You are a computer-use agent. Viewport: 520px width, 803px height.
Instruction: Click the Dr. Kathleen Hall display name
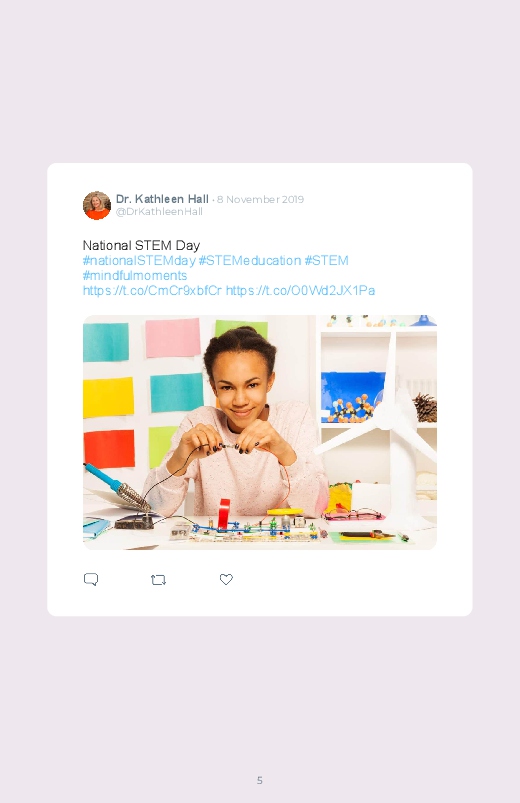coord(162,199)
